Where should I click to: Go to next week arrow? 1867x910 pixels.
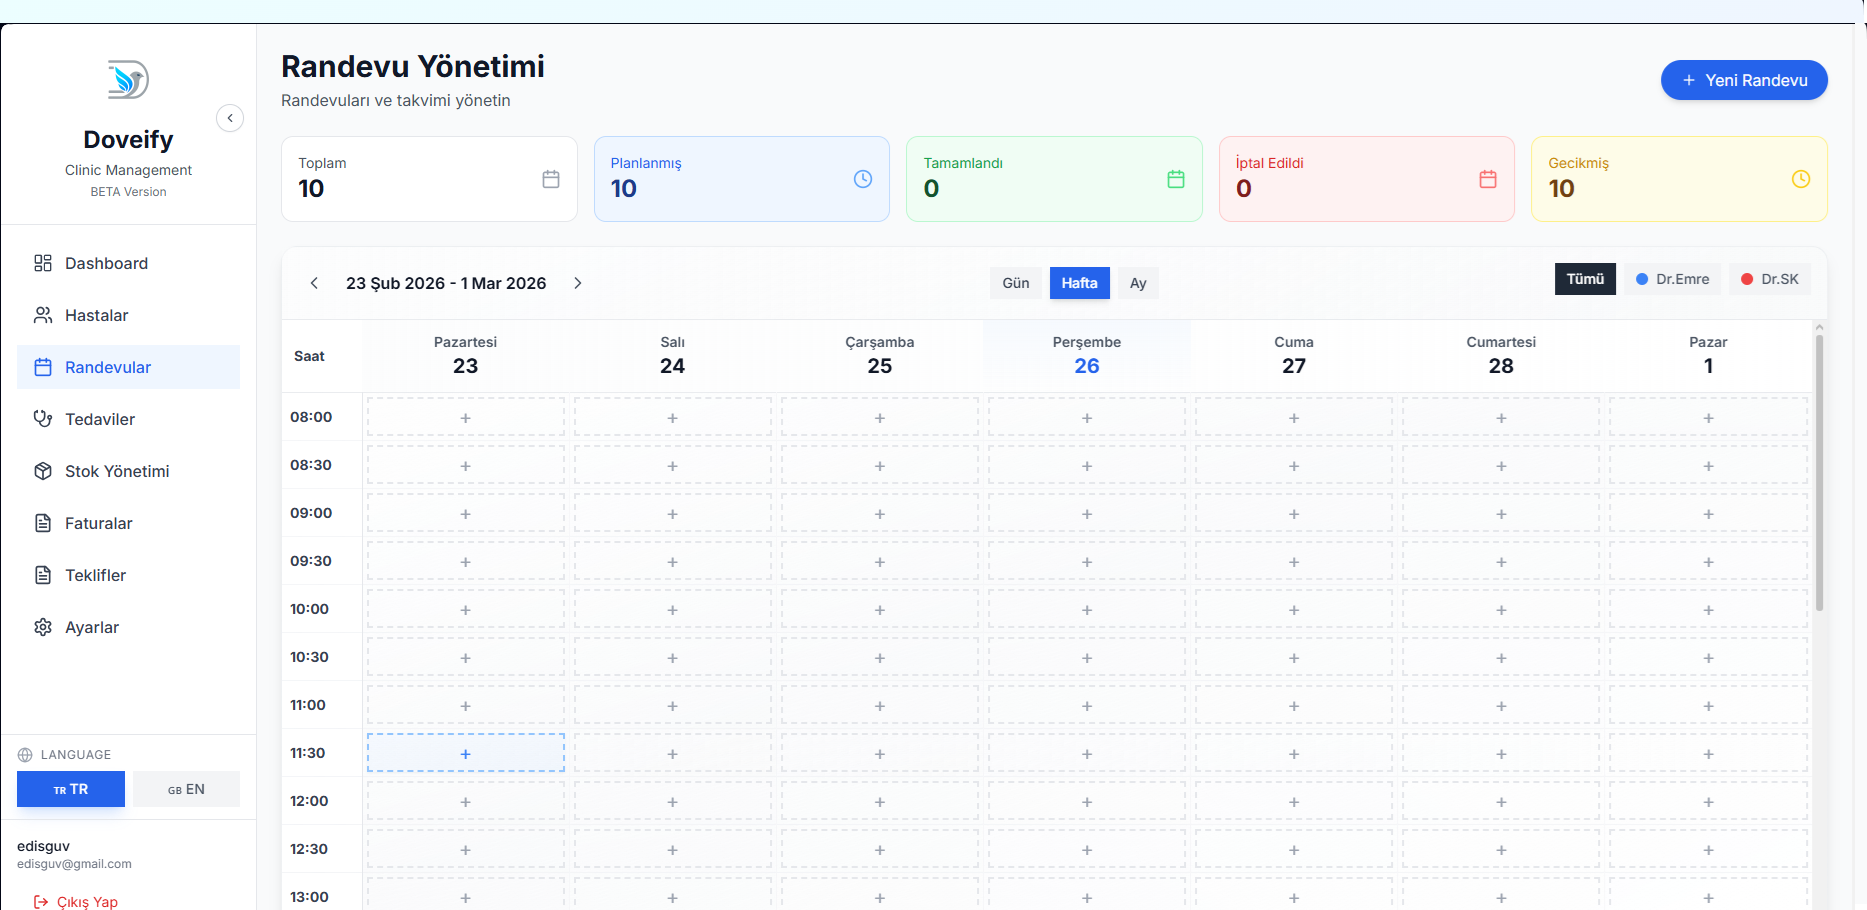pos(578,283)
